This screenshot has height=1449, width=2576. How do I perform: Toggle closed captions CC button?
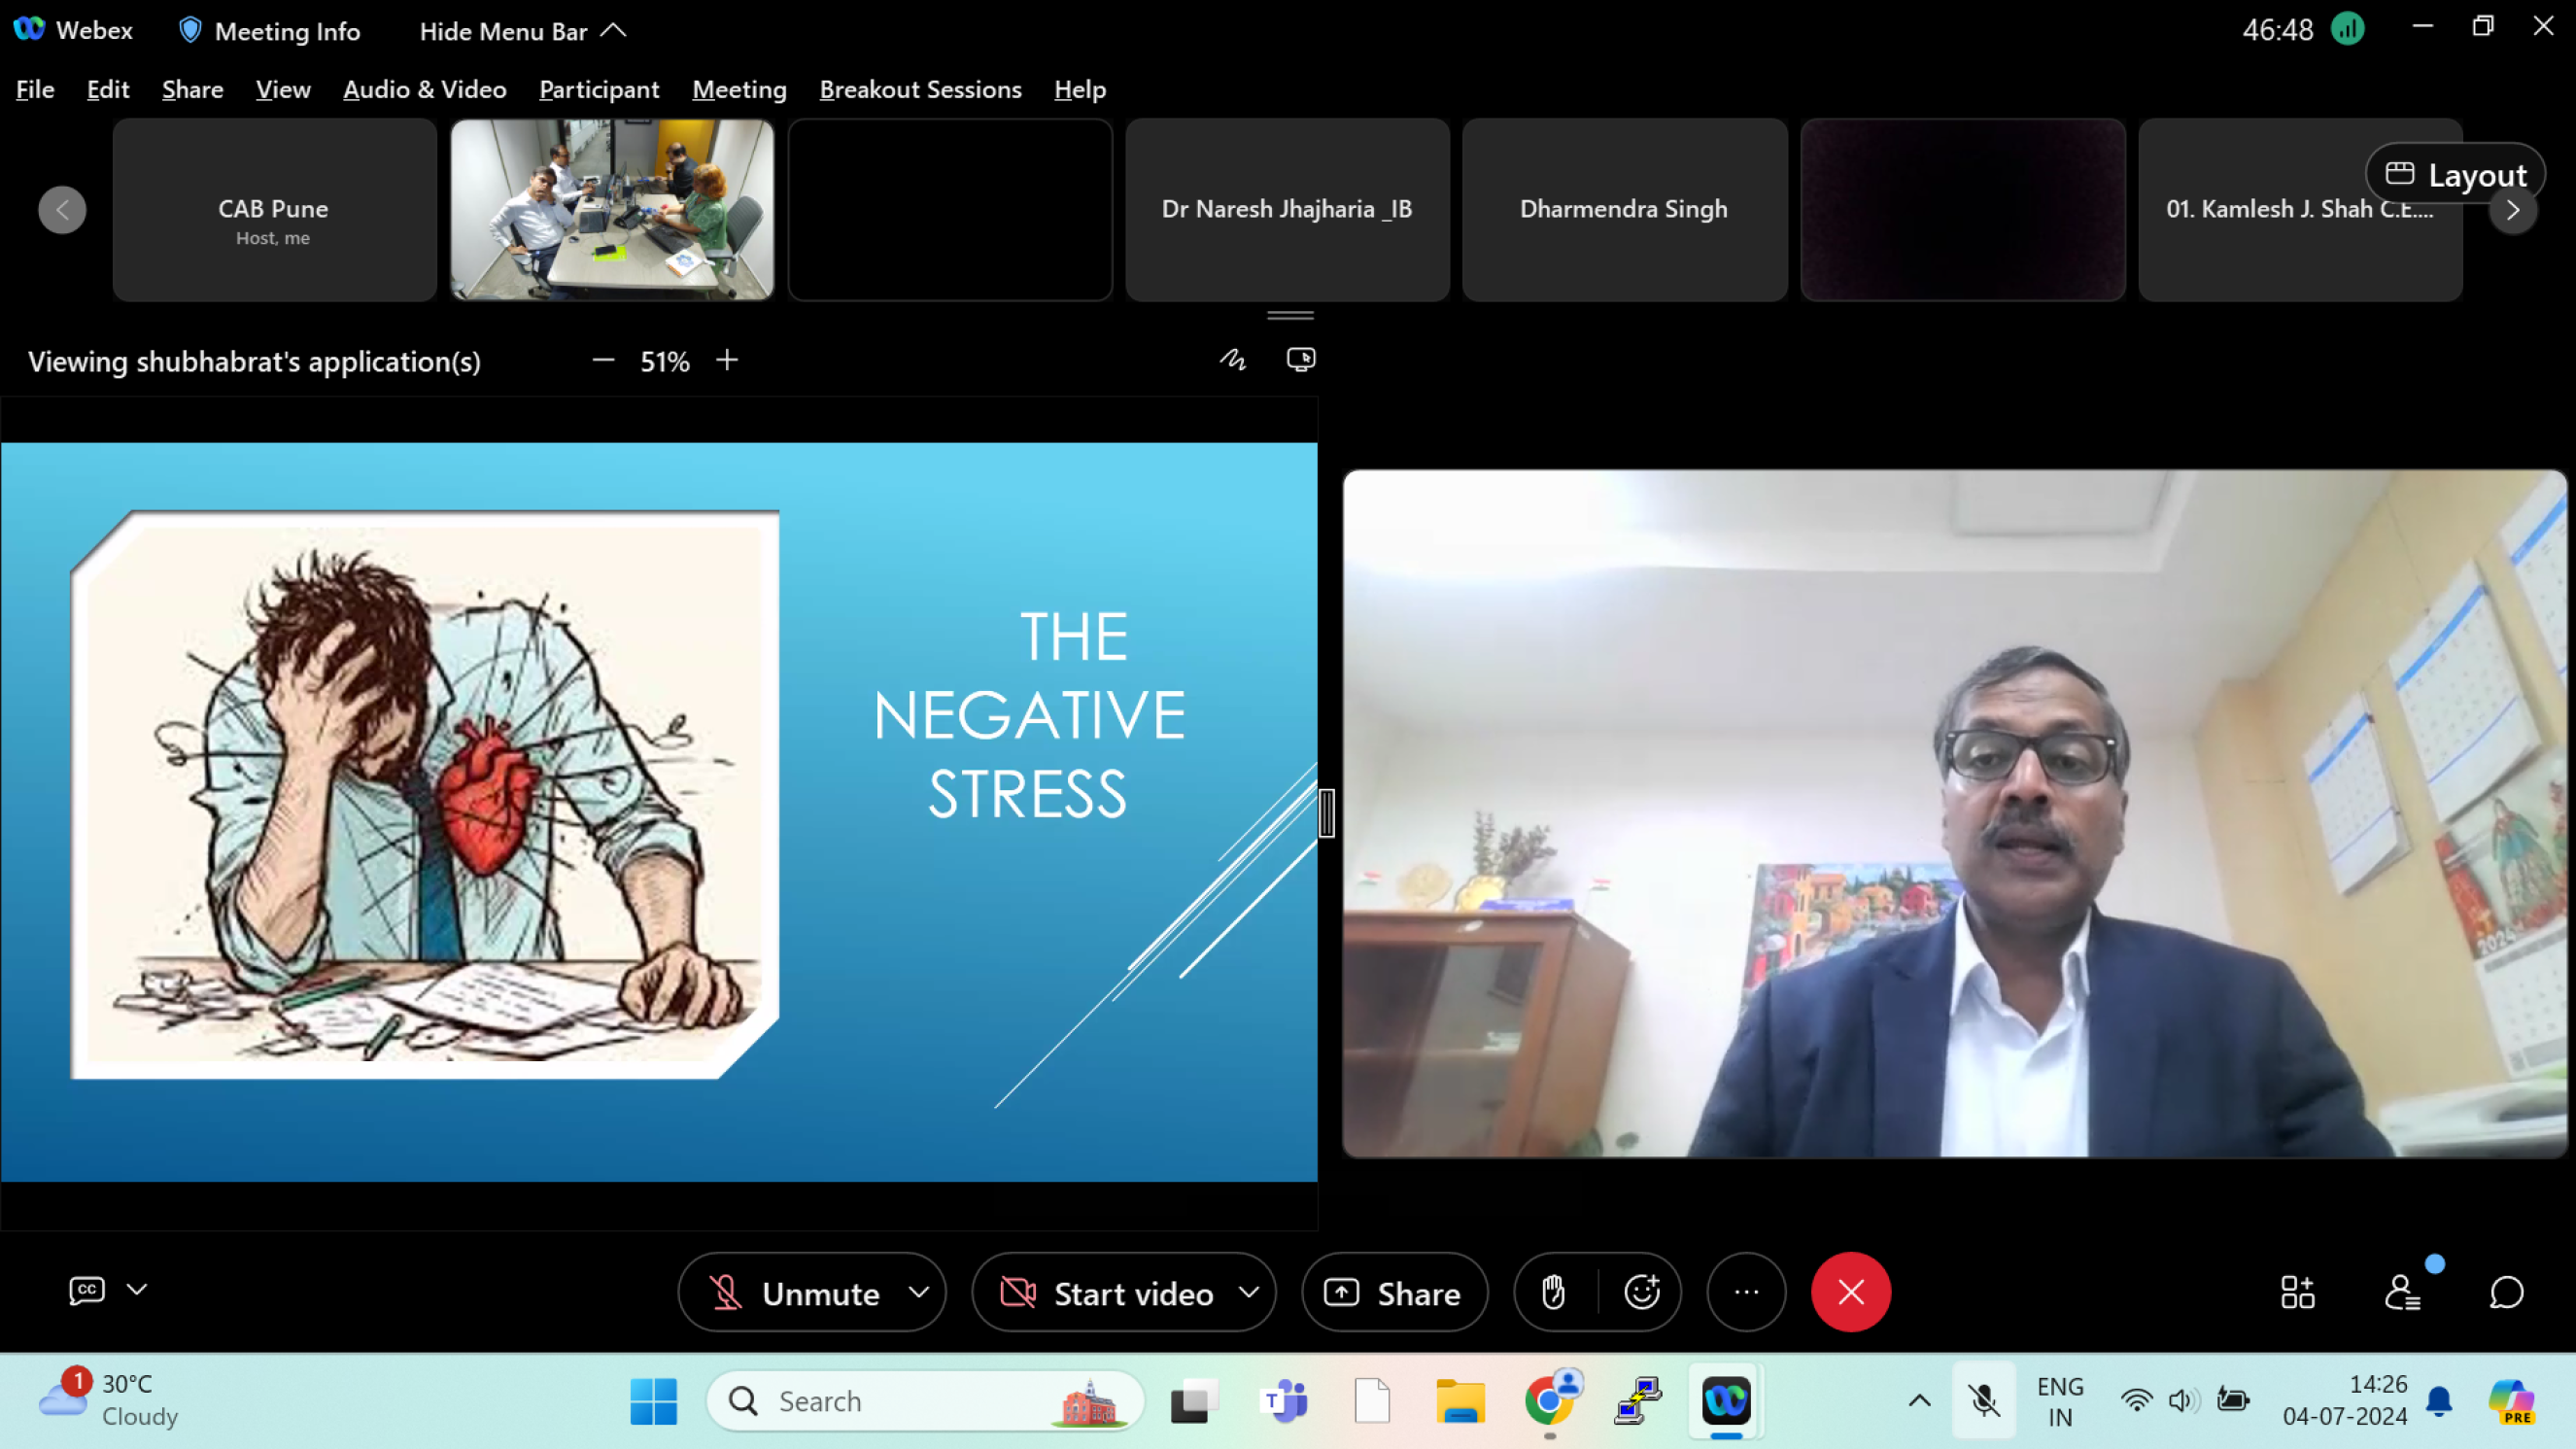coord(87,1290)
